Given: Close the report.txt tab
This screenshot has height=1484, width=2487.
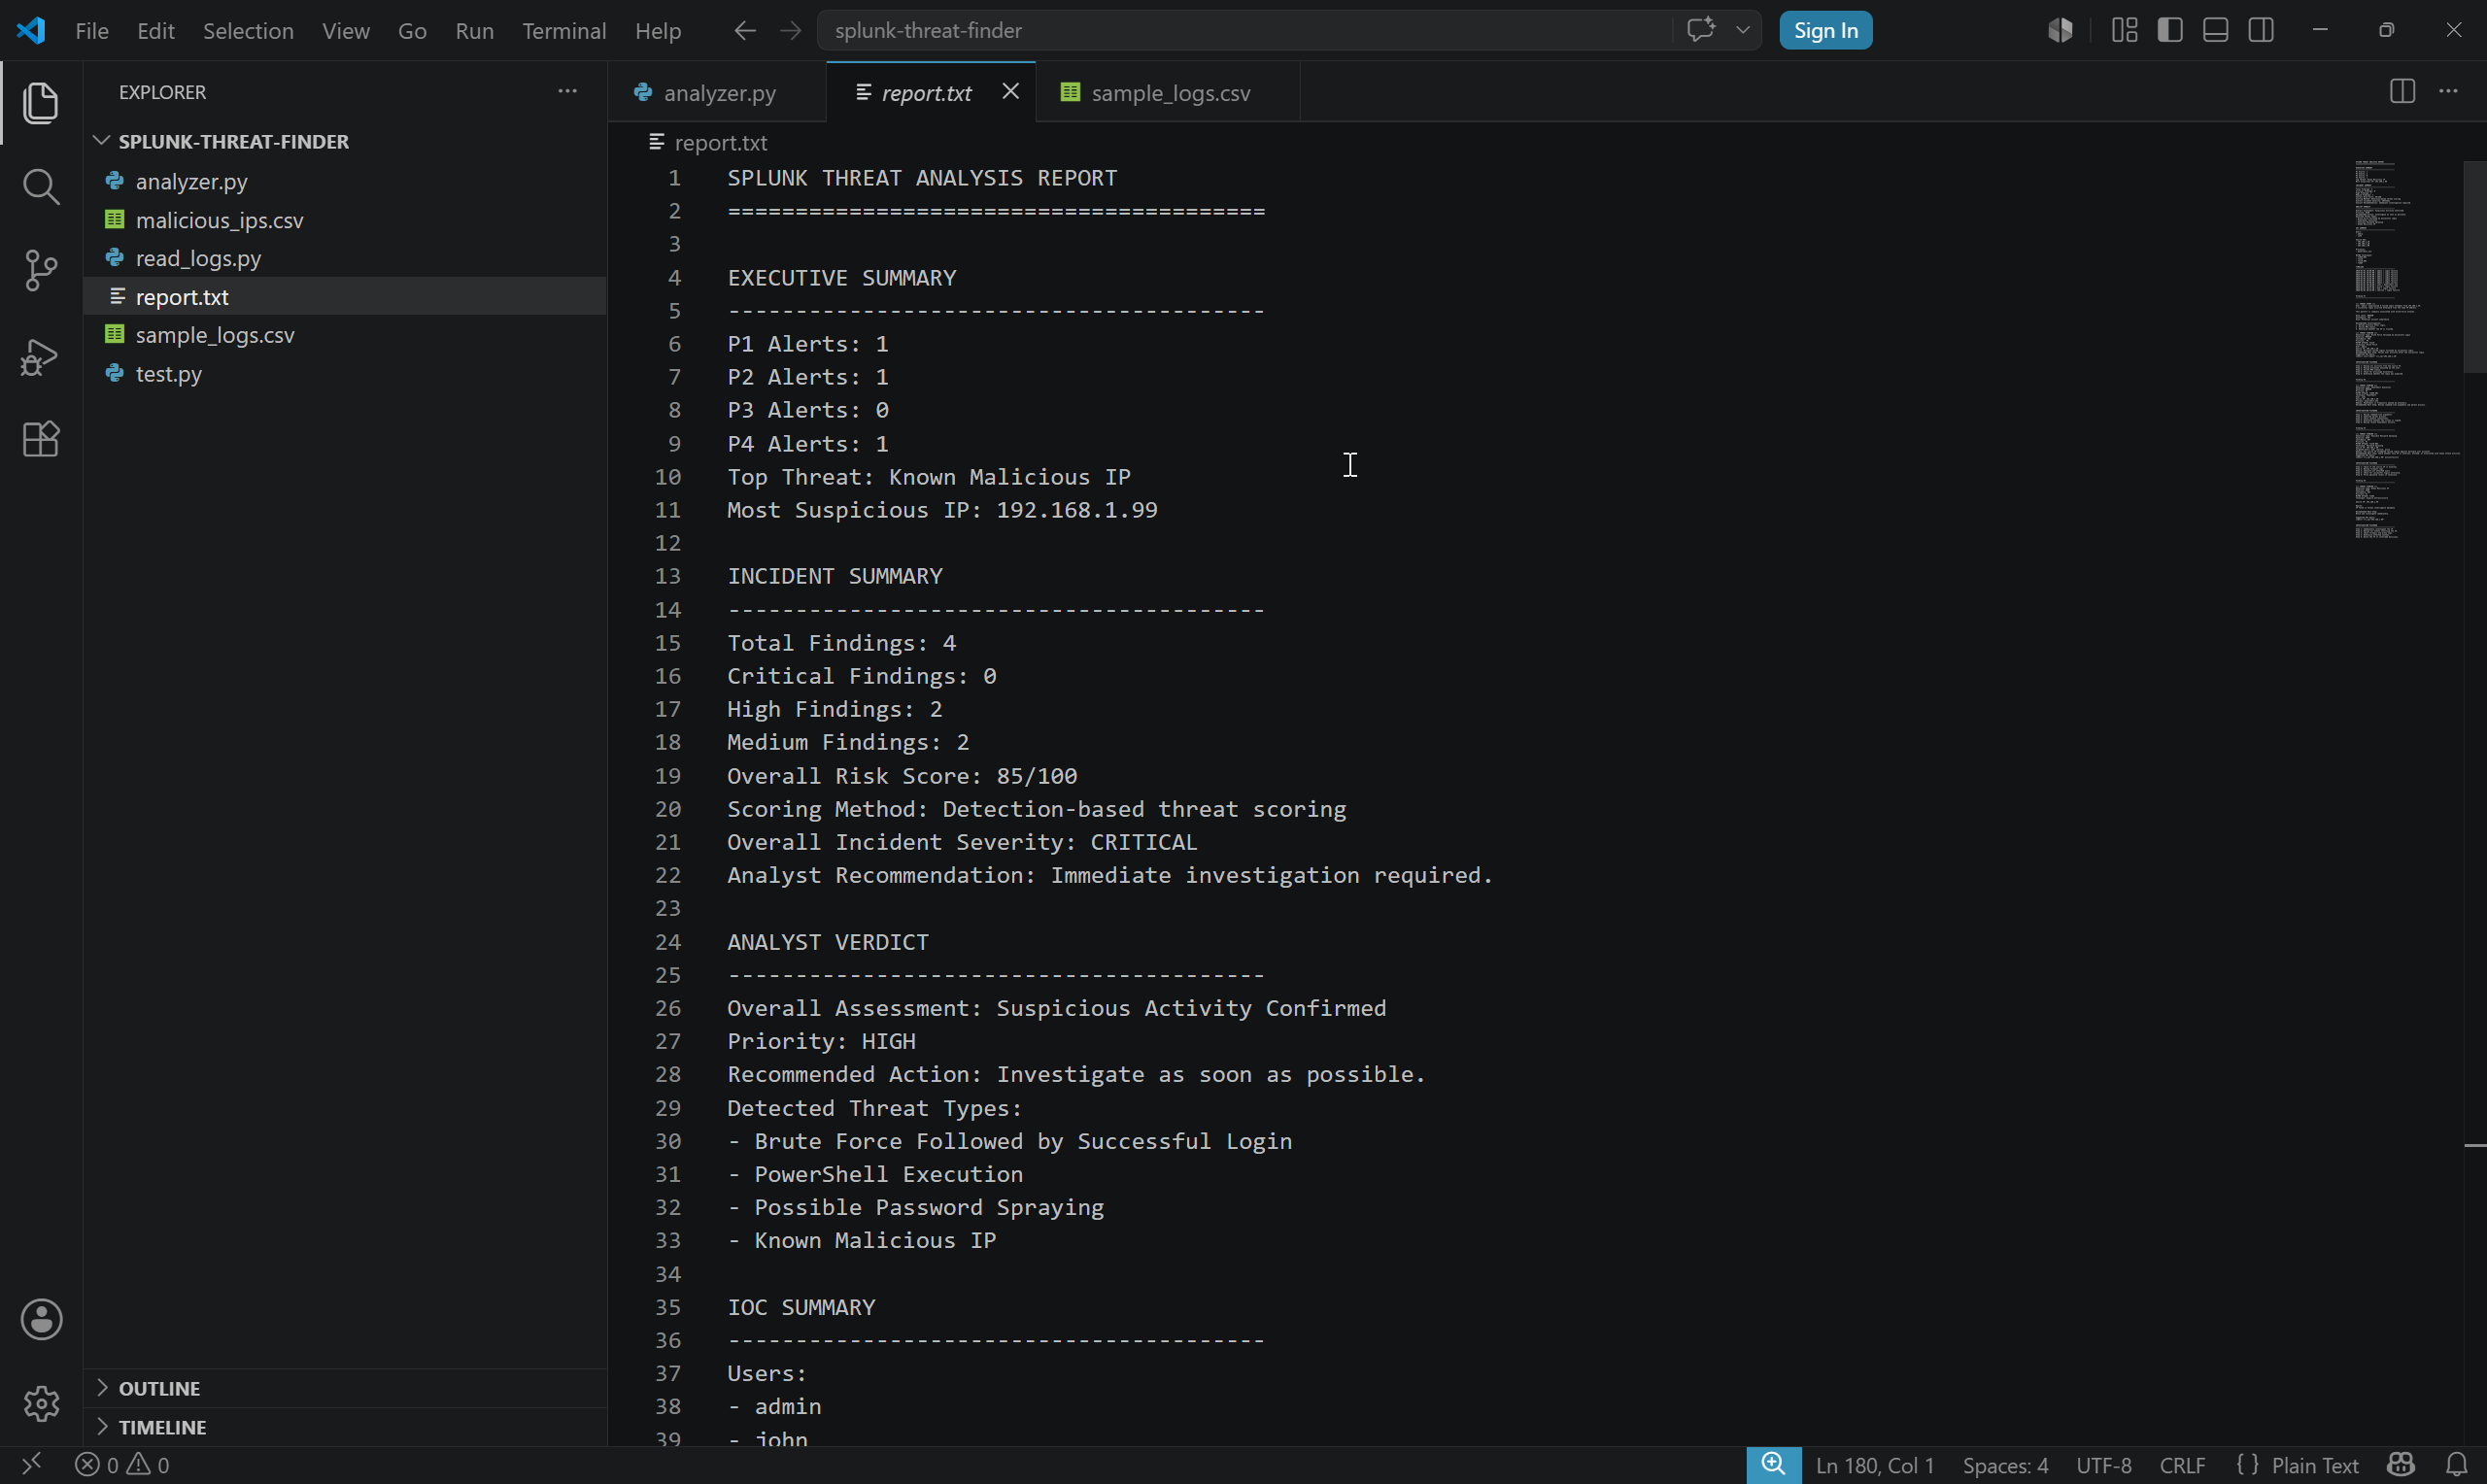Looking at the screenshot, I should [1011, 92].
